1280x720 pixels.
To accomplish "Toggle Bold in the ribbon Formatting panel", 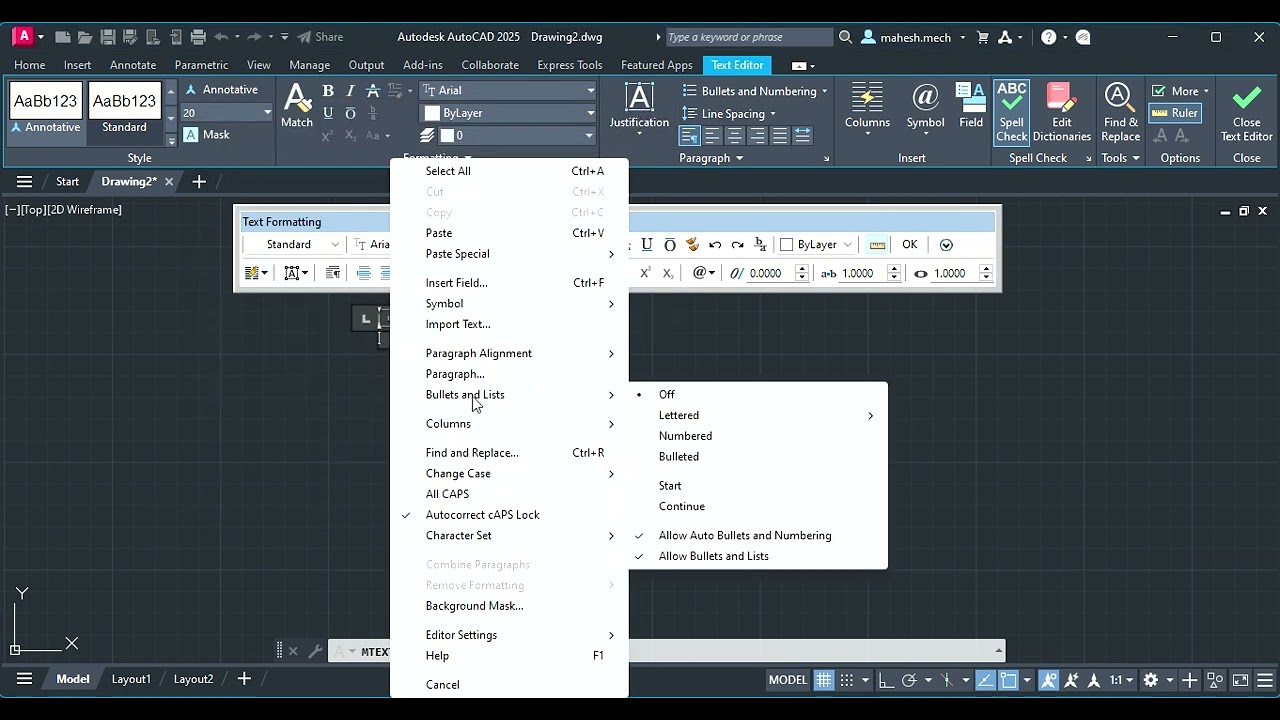I will (x=328, y=91).
